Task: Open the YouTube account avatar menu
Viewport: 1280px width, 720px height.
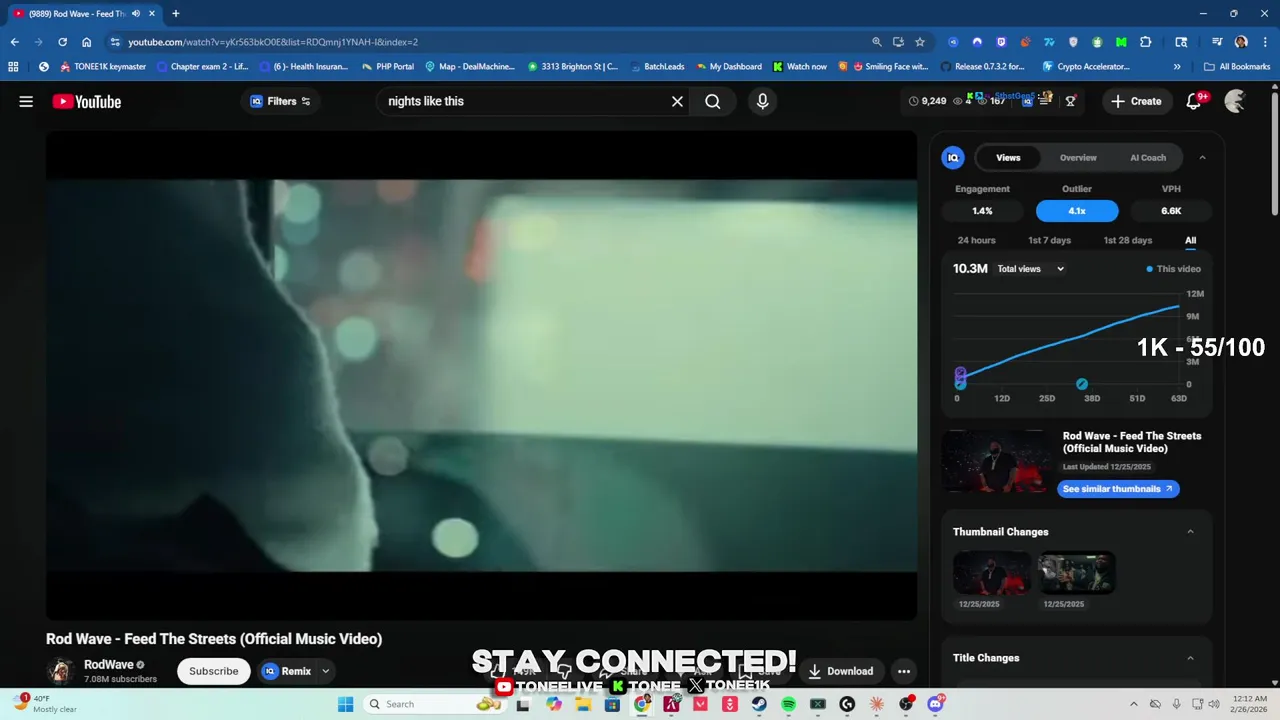Action: pyautogui.click(x=1235, y=101)
